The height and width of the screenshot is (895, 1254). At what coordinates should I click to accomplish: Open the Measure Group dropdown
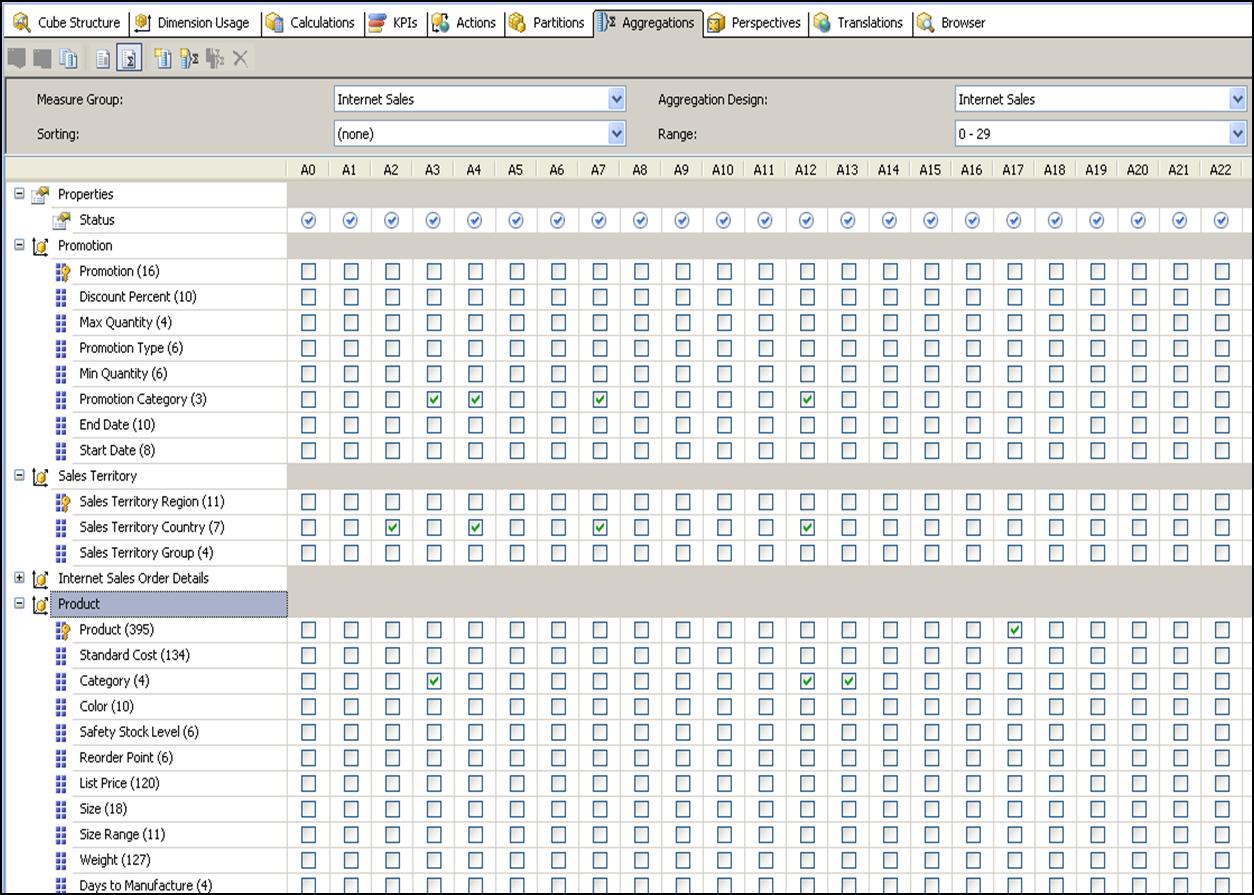(616, 99)
